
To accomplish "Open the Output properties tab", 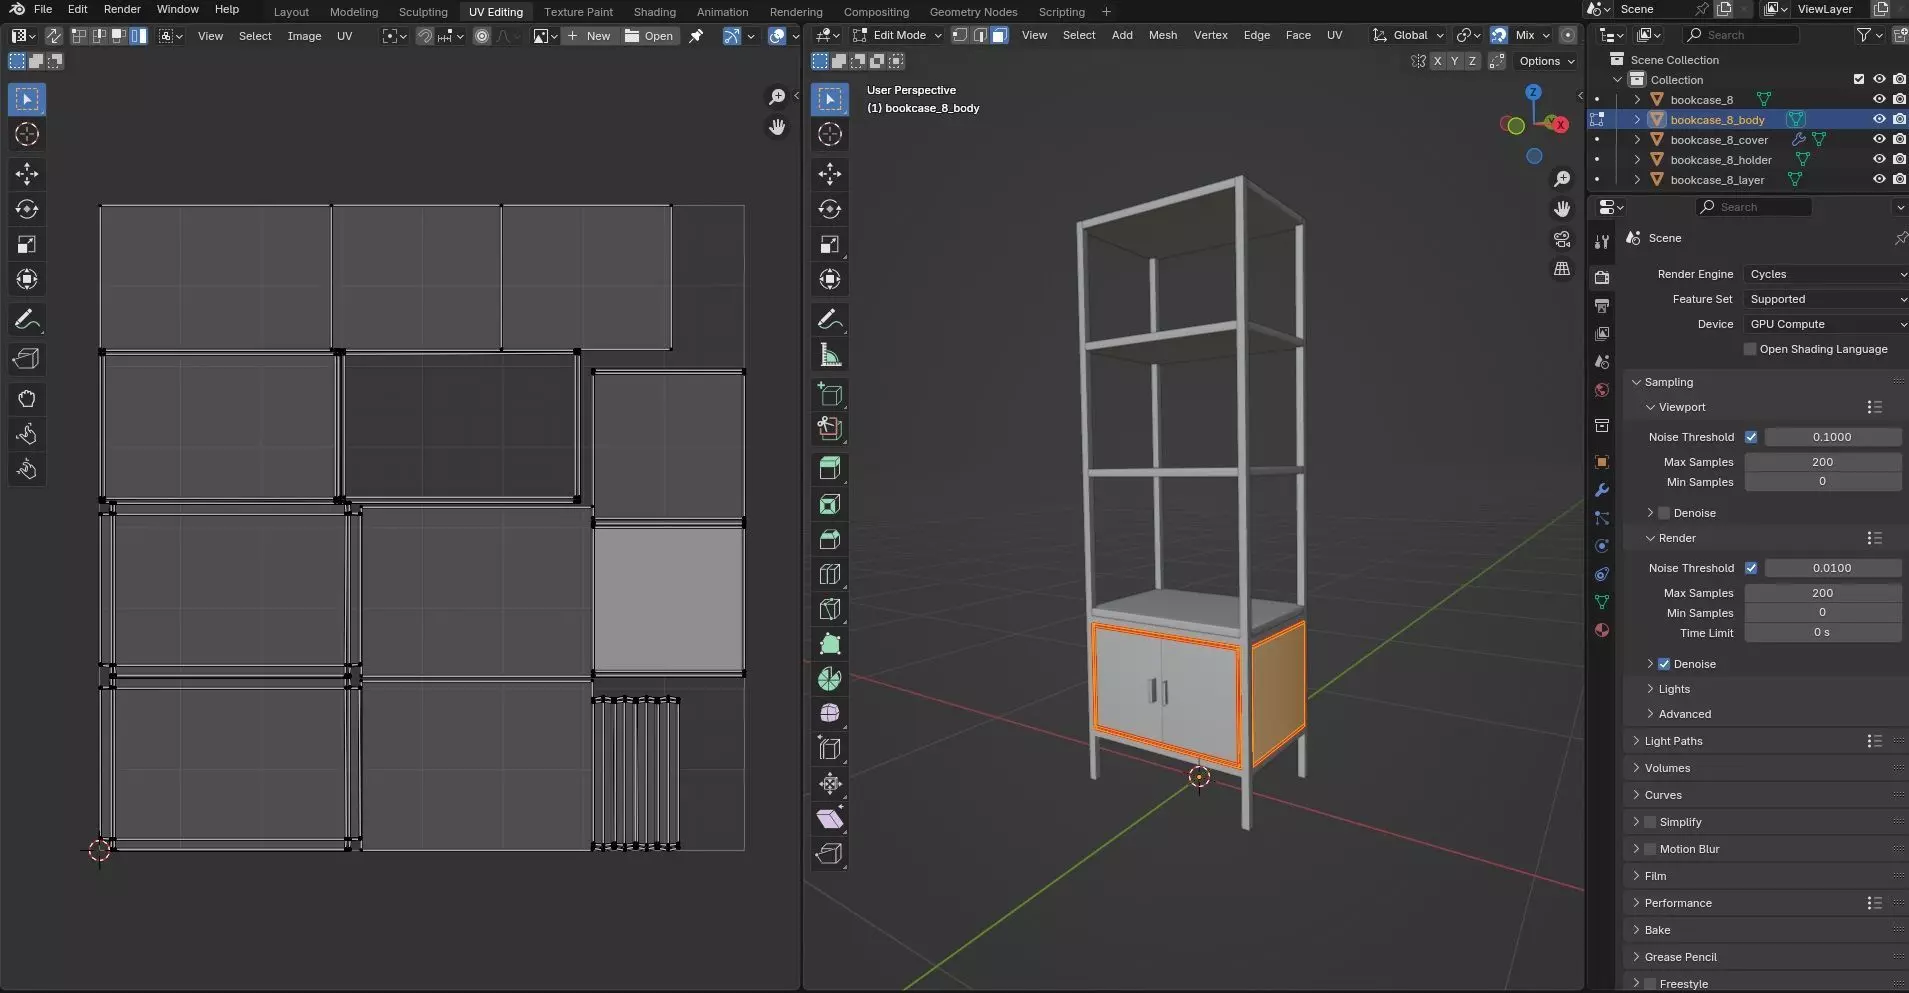I will 1602,305.
